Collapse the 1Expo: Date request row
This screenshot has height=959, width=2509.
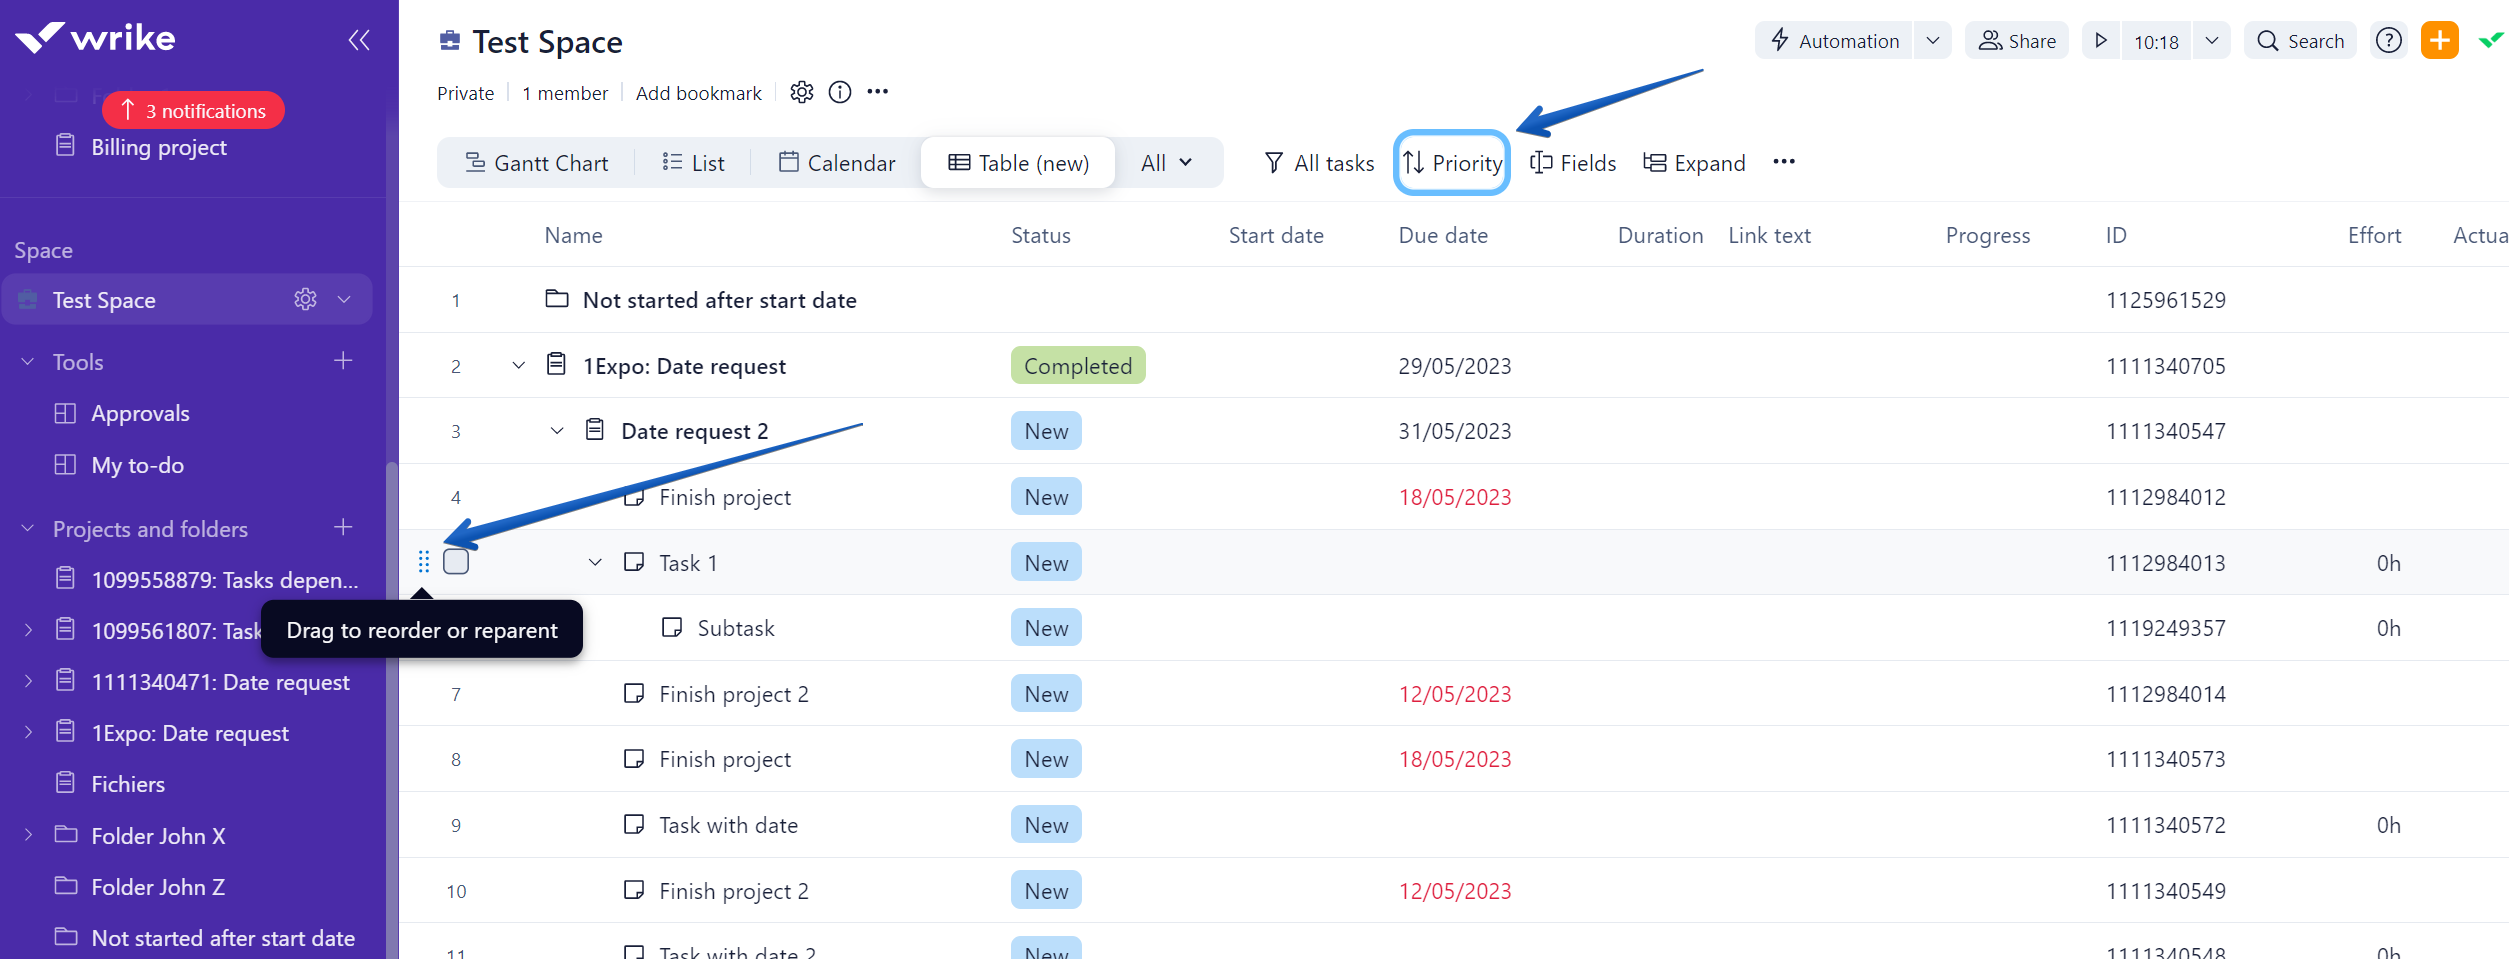tap(518, 366)
